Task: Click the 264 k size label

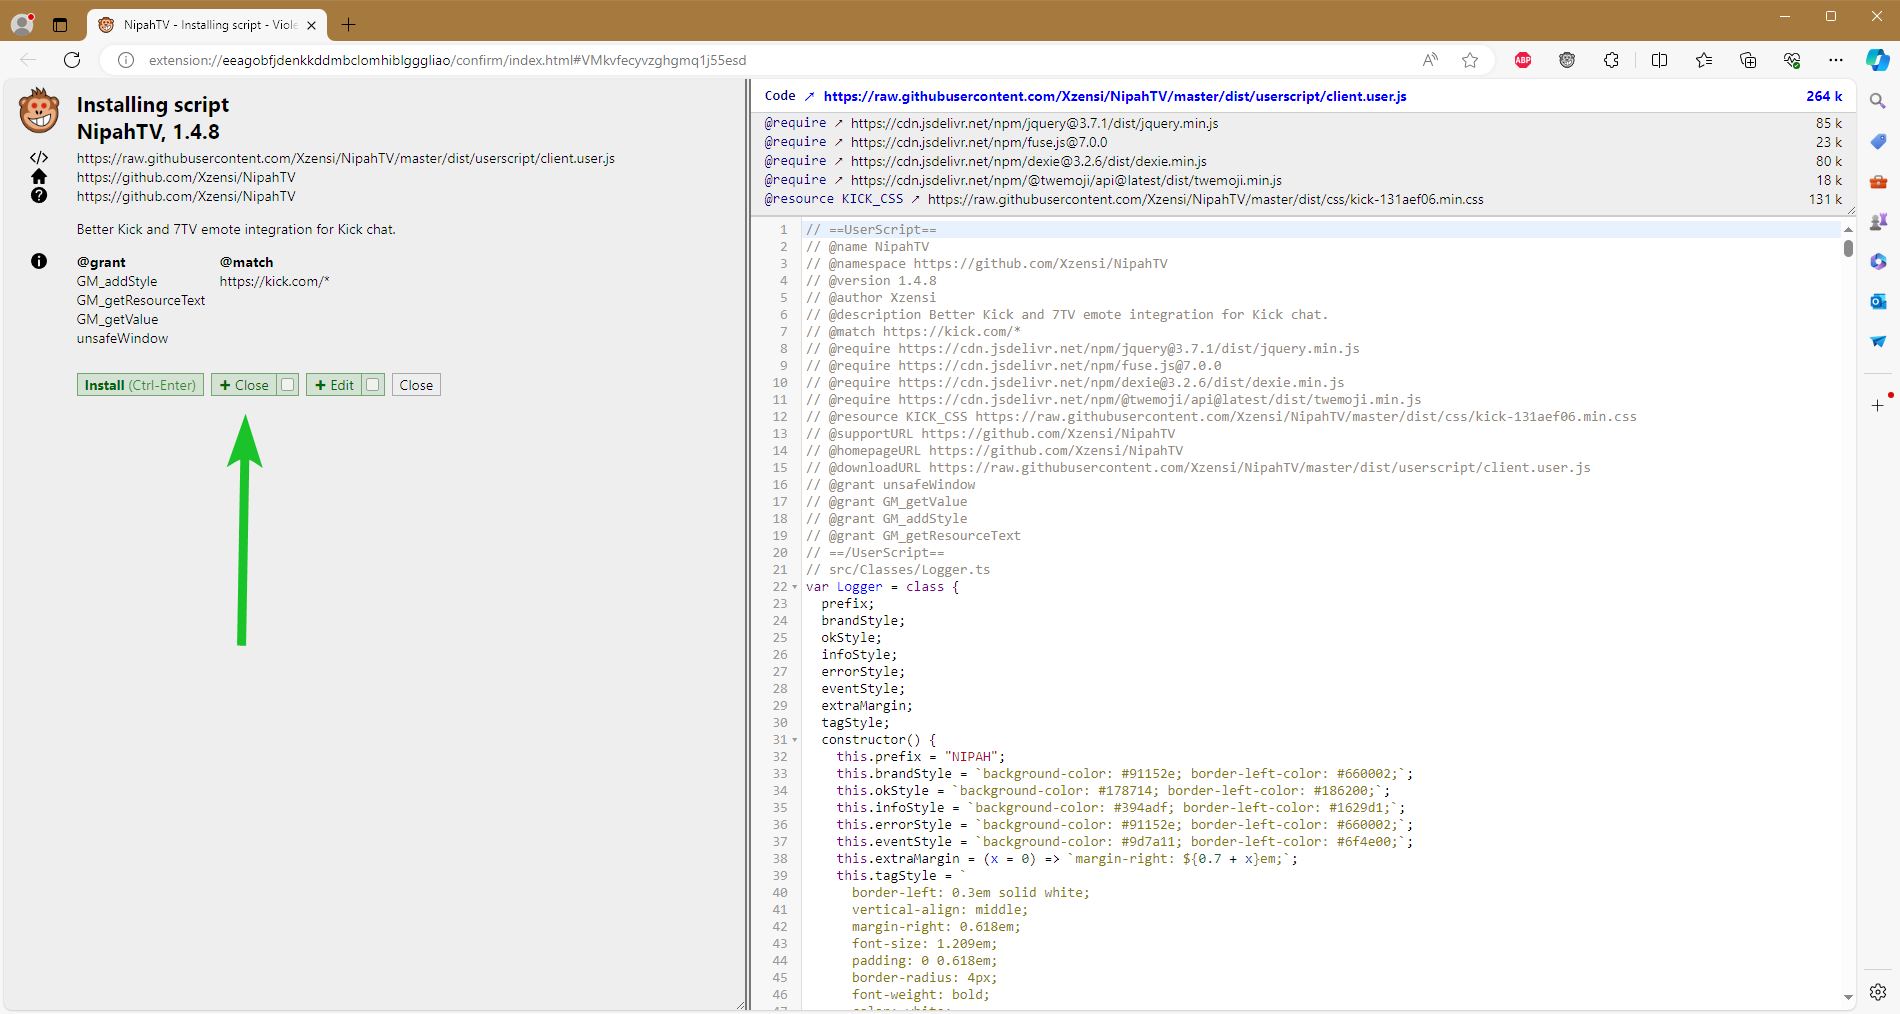Action: [x=1824, y=96]
